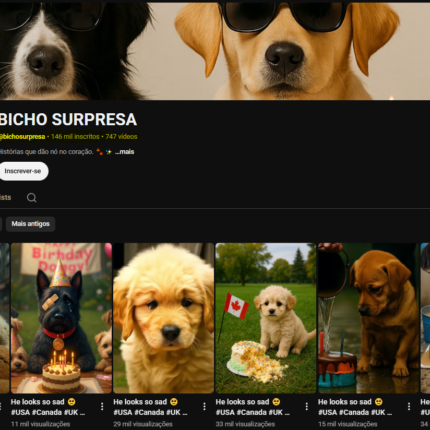Expand channel description with ...mais
Image resolution: width=430 pixels, height=430 pixels.
tap(124, 152)
